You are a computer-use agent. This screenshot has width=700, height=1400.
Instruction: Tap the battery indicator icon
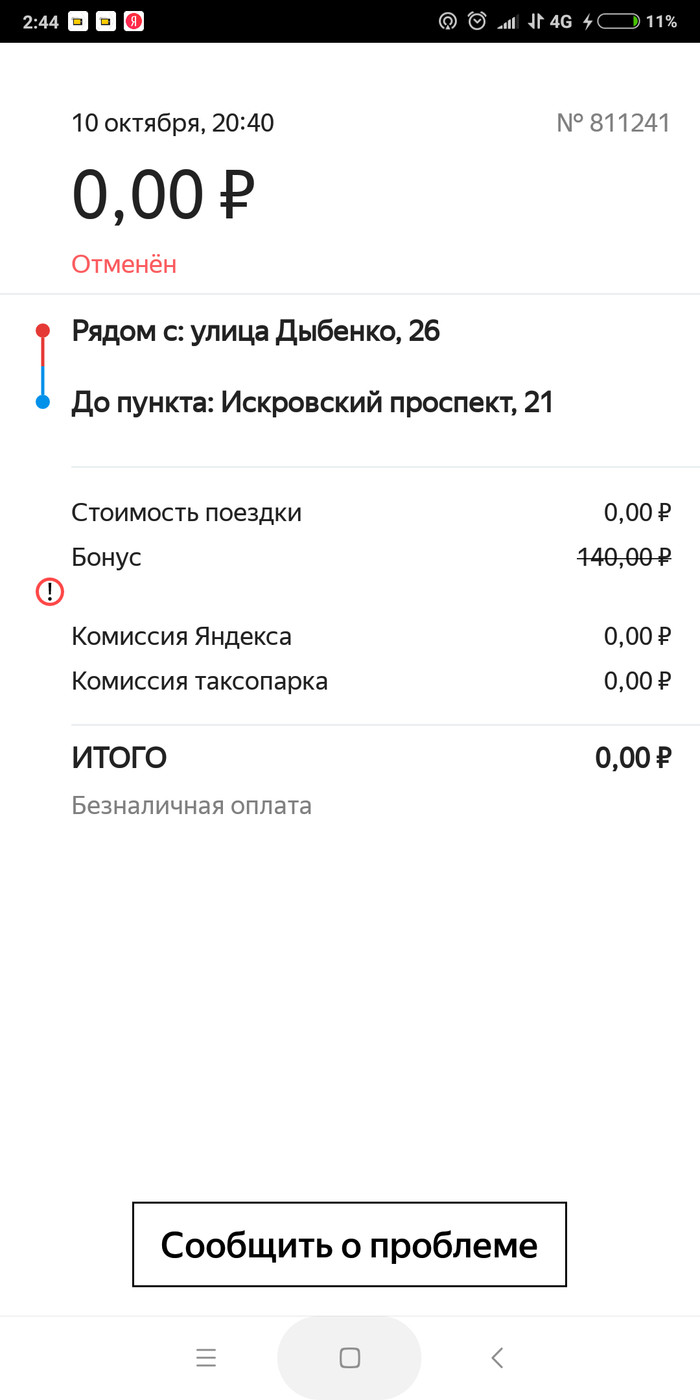pyautogui.click(x=619, y=21)
